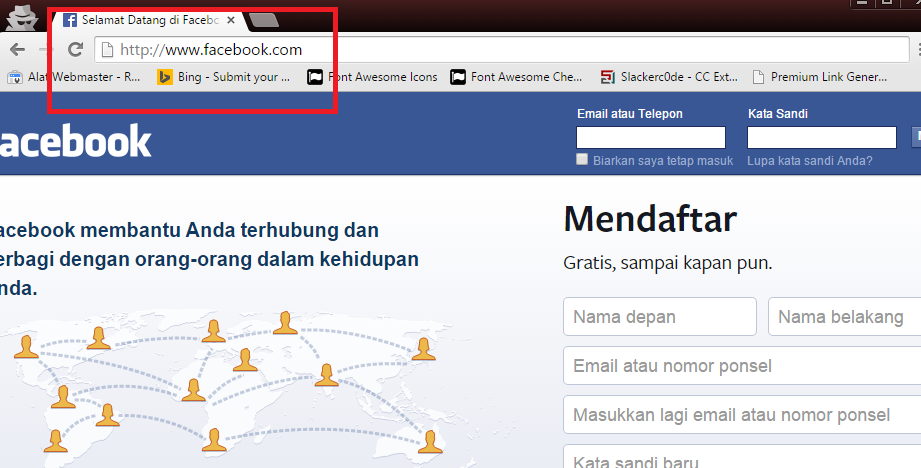Image resolution: width=921 pixels, height=468 pixels.
Task: Click the Email atau Telepon login field
Action: point(651,137)
